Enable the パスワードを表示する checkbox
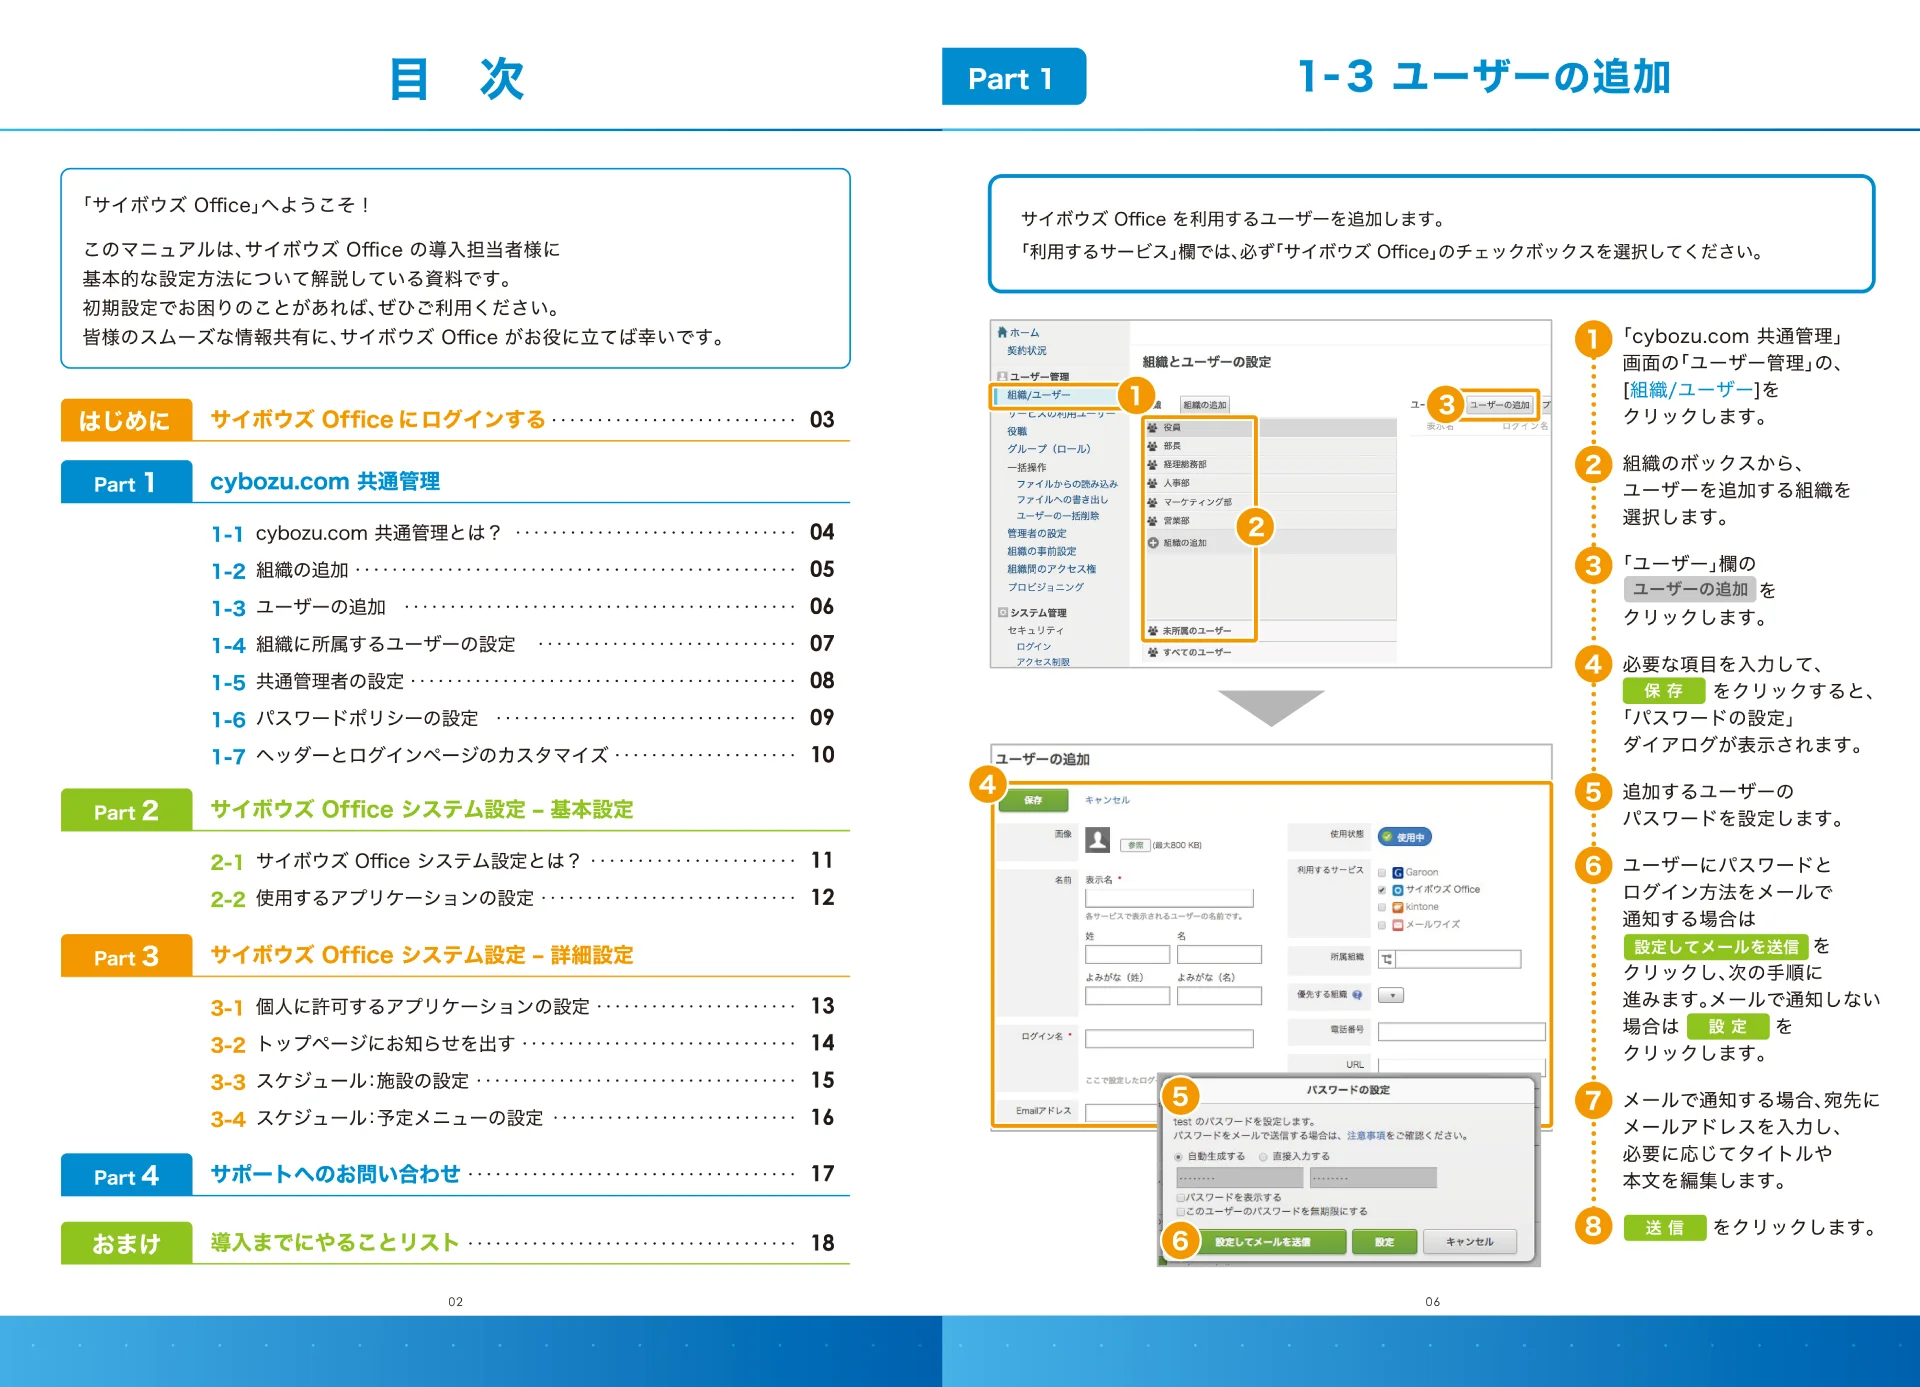 [1180, 1197]
